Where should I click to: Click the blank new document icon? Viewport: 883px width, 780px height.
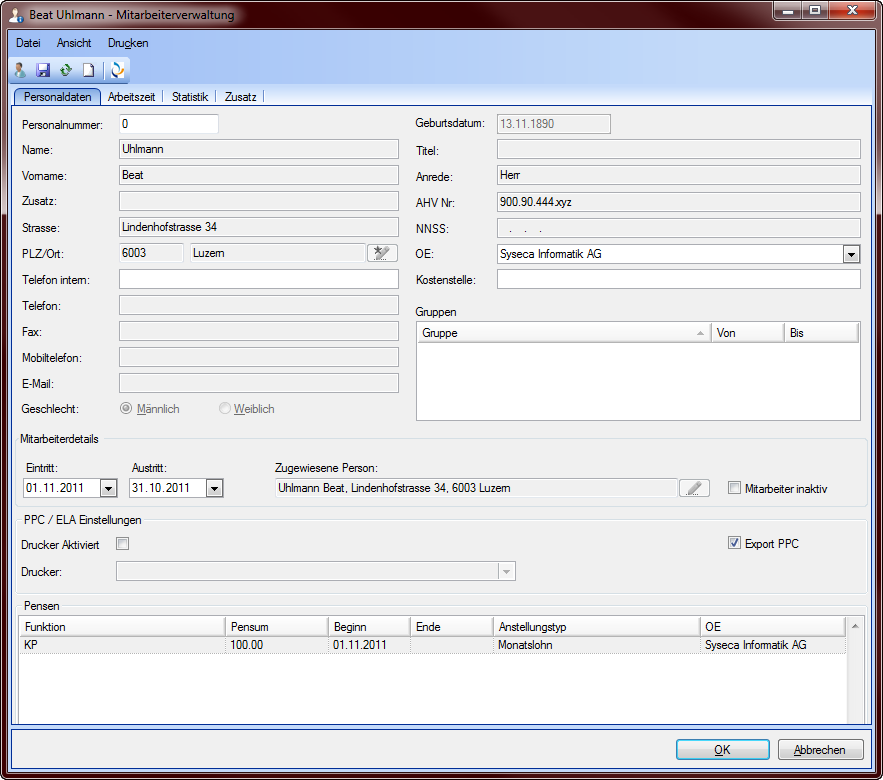(x=88, y=70)
